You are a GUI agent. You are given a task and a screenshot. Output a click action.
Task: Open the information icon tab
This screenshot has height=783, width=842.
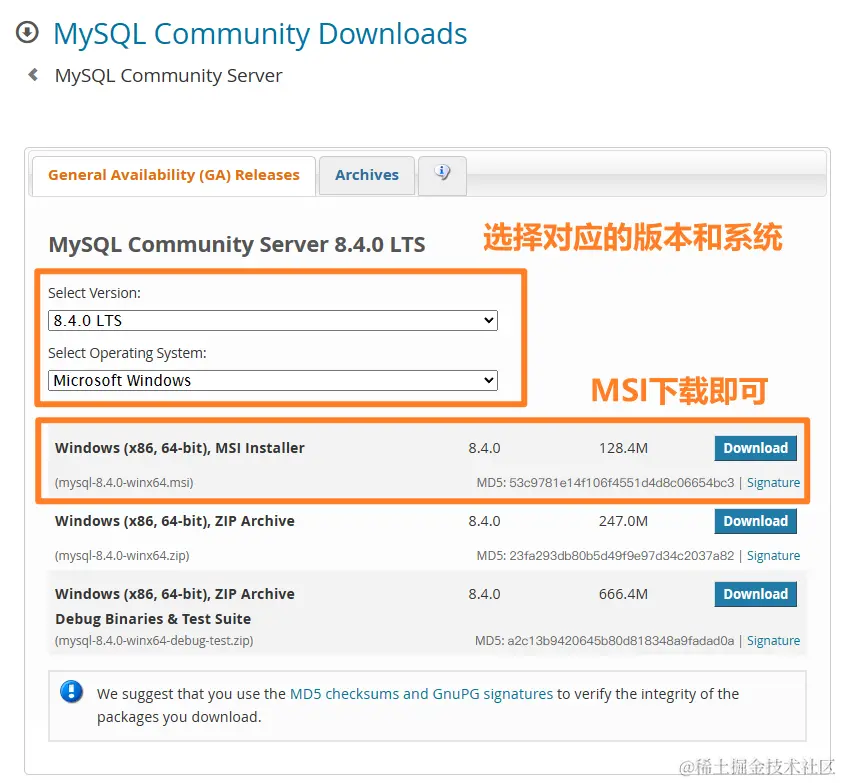(442, 175)
